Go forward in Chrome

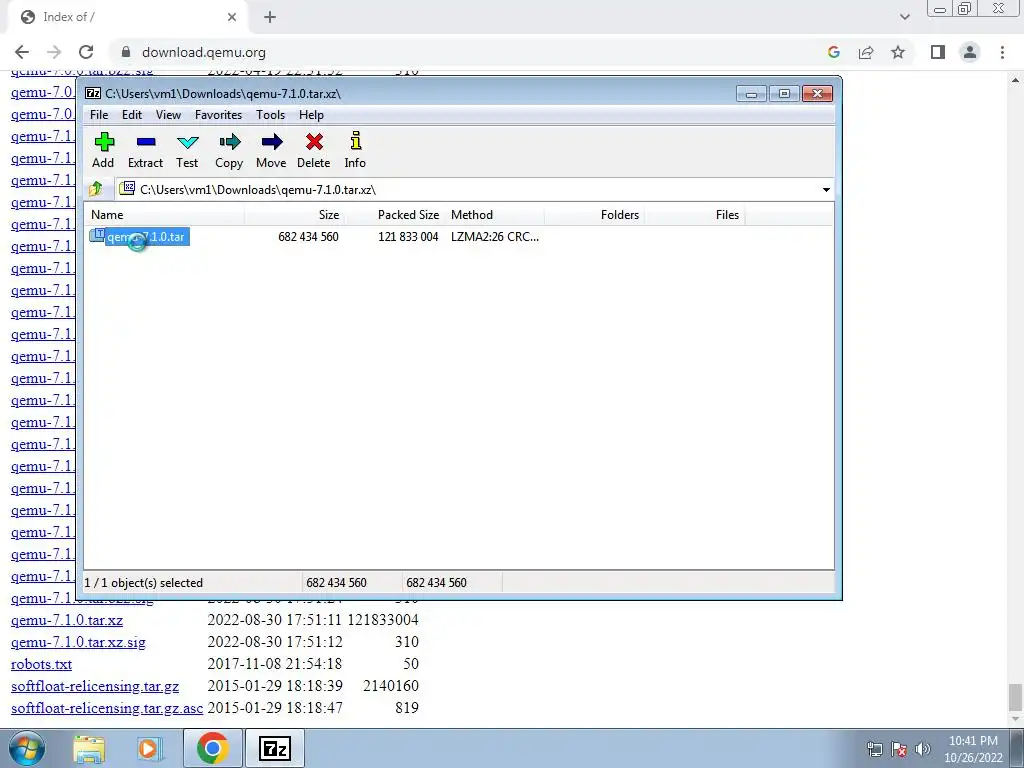click(54, 52)
